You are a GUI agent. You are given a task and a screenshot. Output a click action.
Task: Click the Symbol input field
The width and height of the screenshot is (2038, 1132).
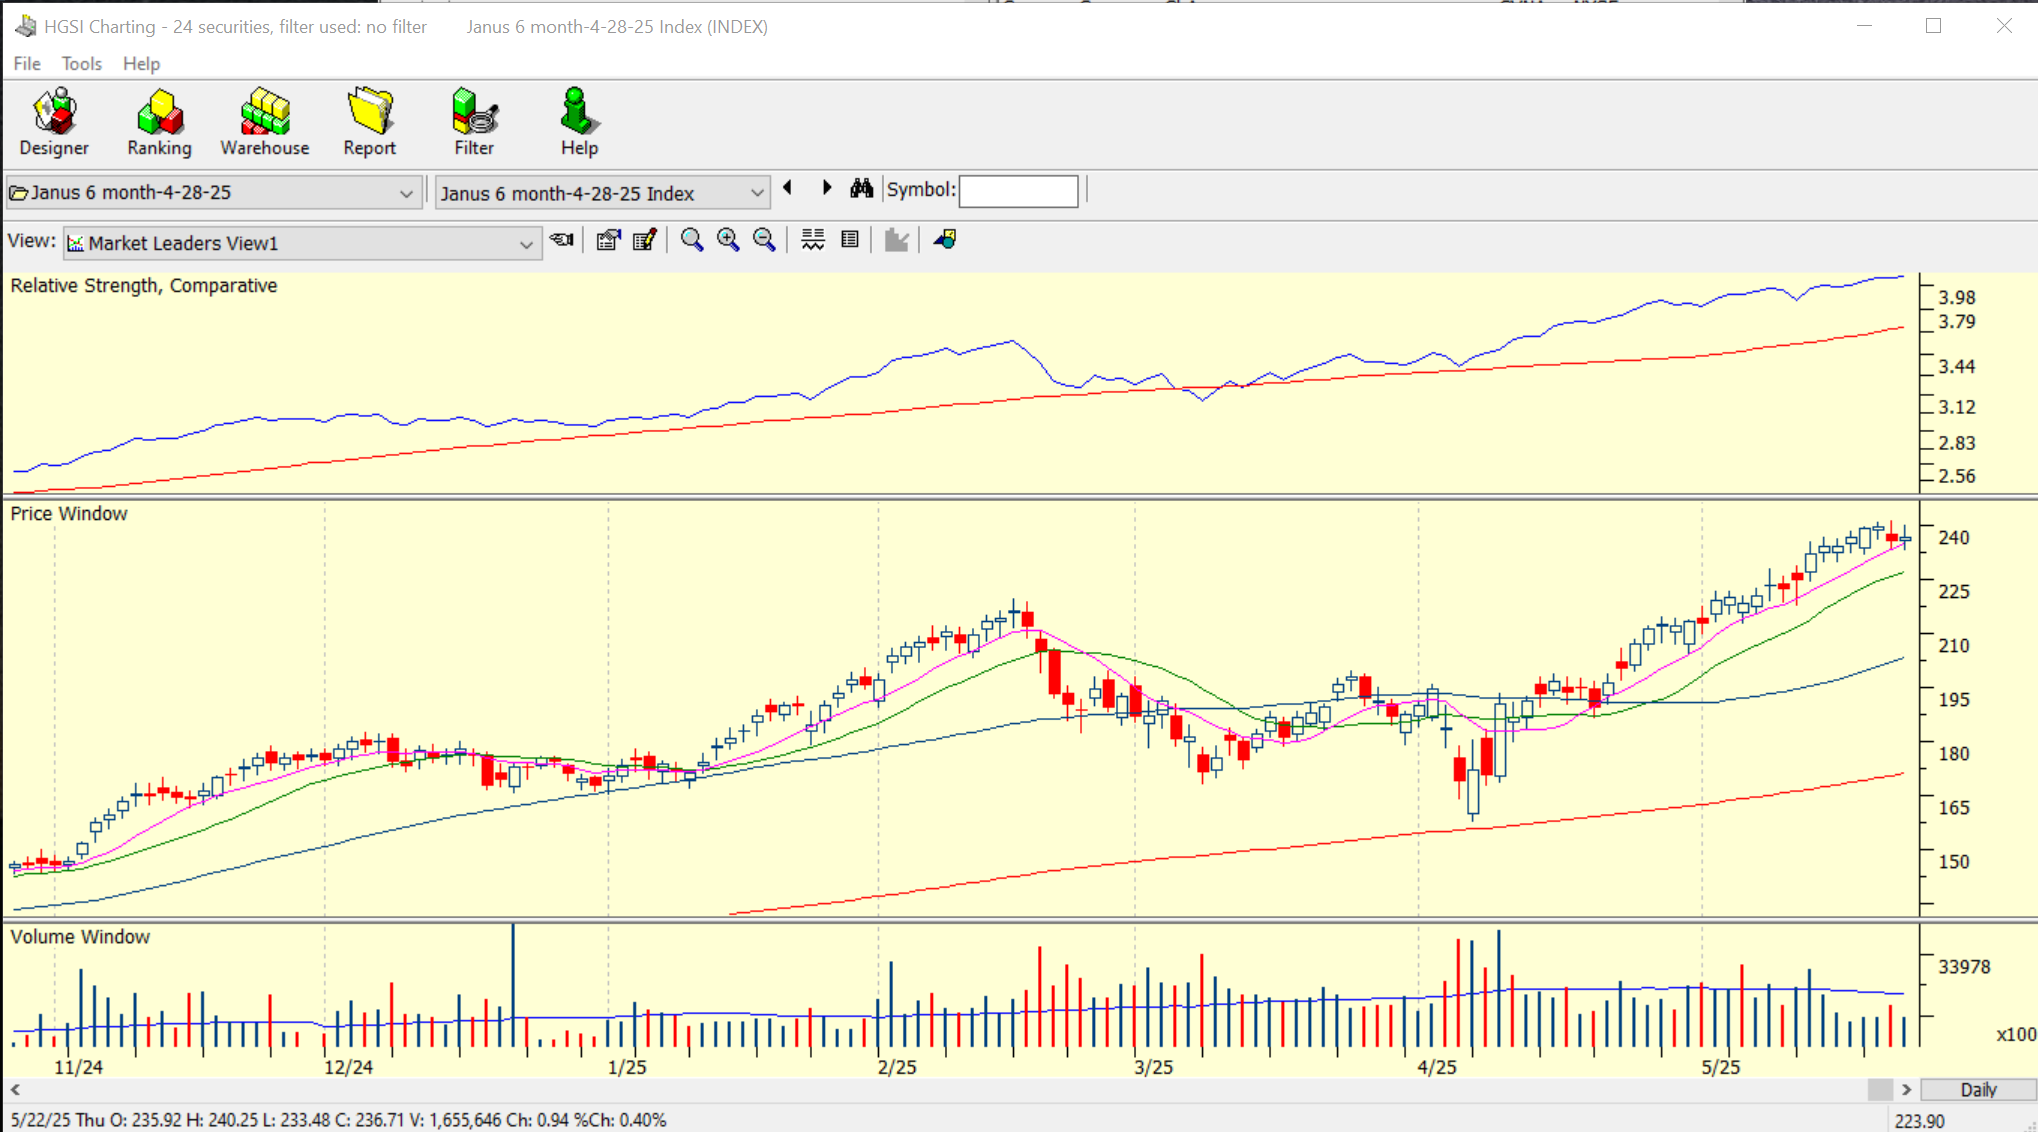[x=1019, y=191]
